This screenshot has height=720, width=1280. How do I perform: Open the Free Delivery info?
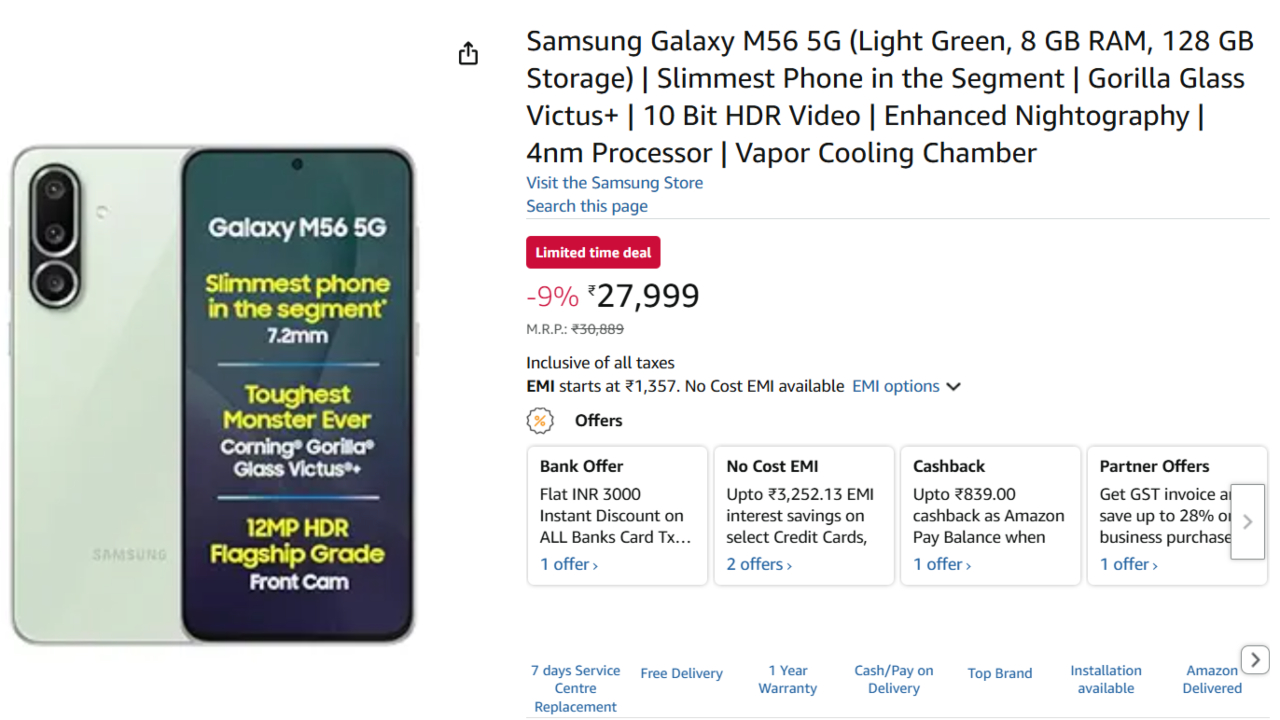681,674
